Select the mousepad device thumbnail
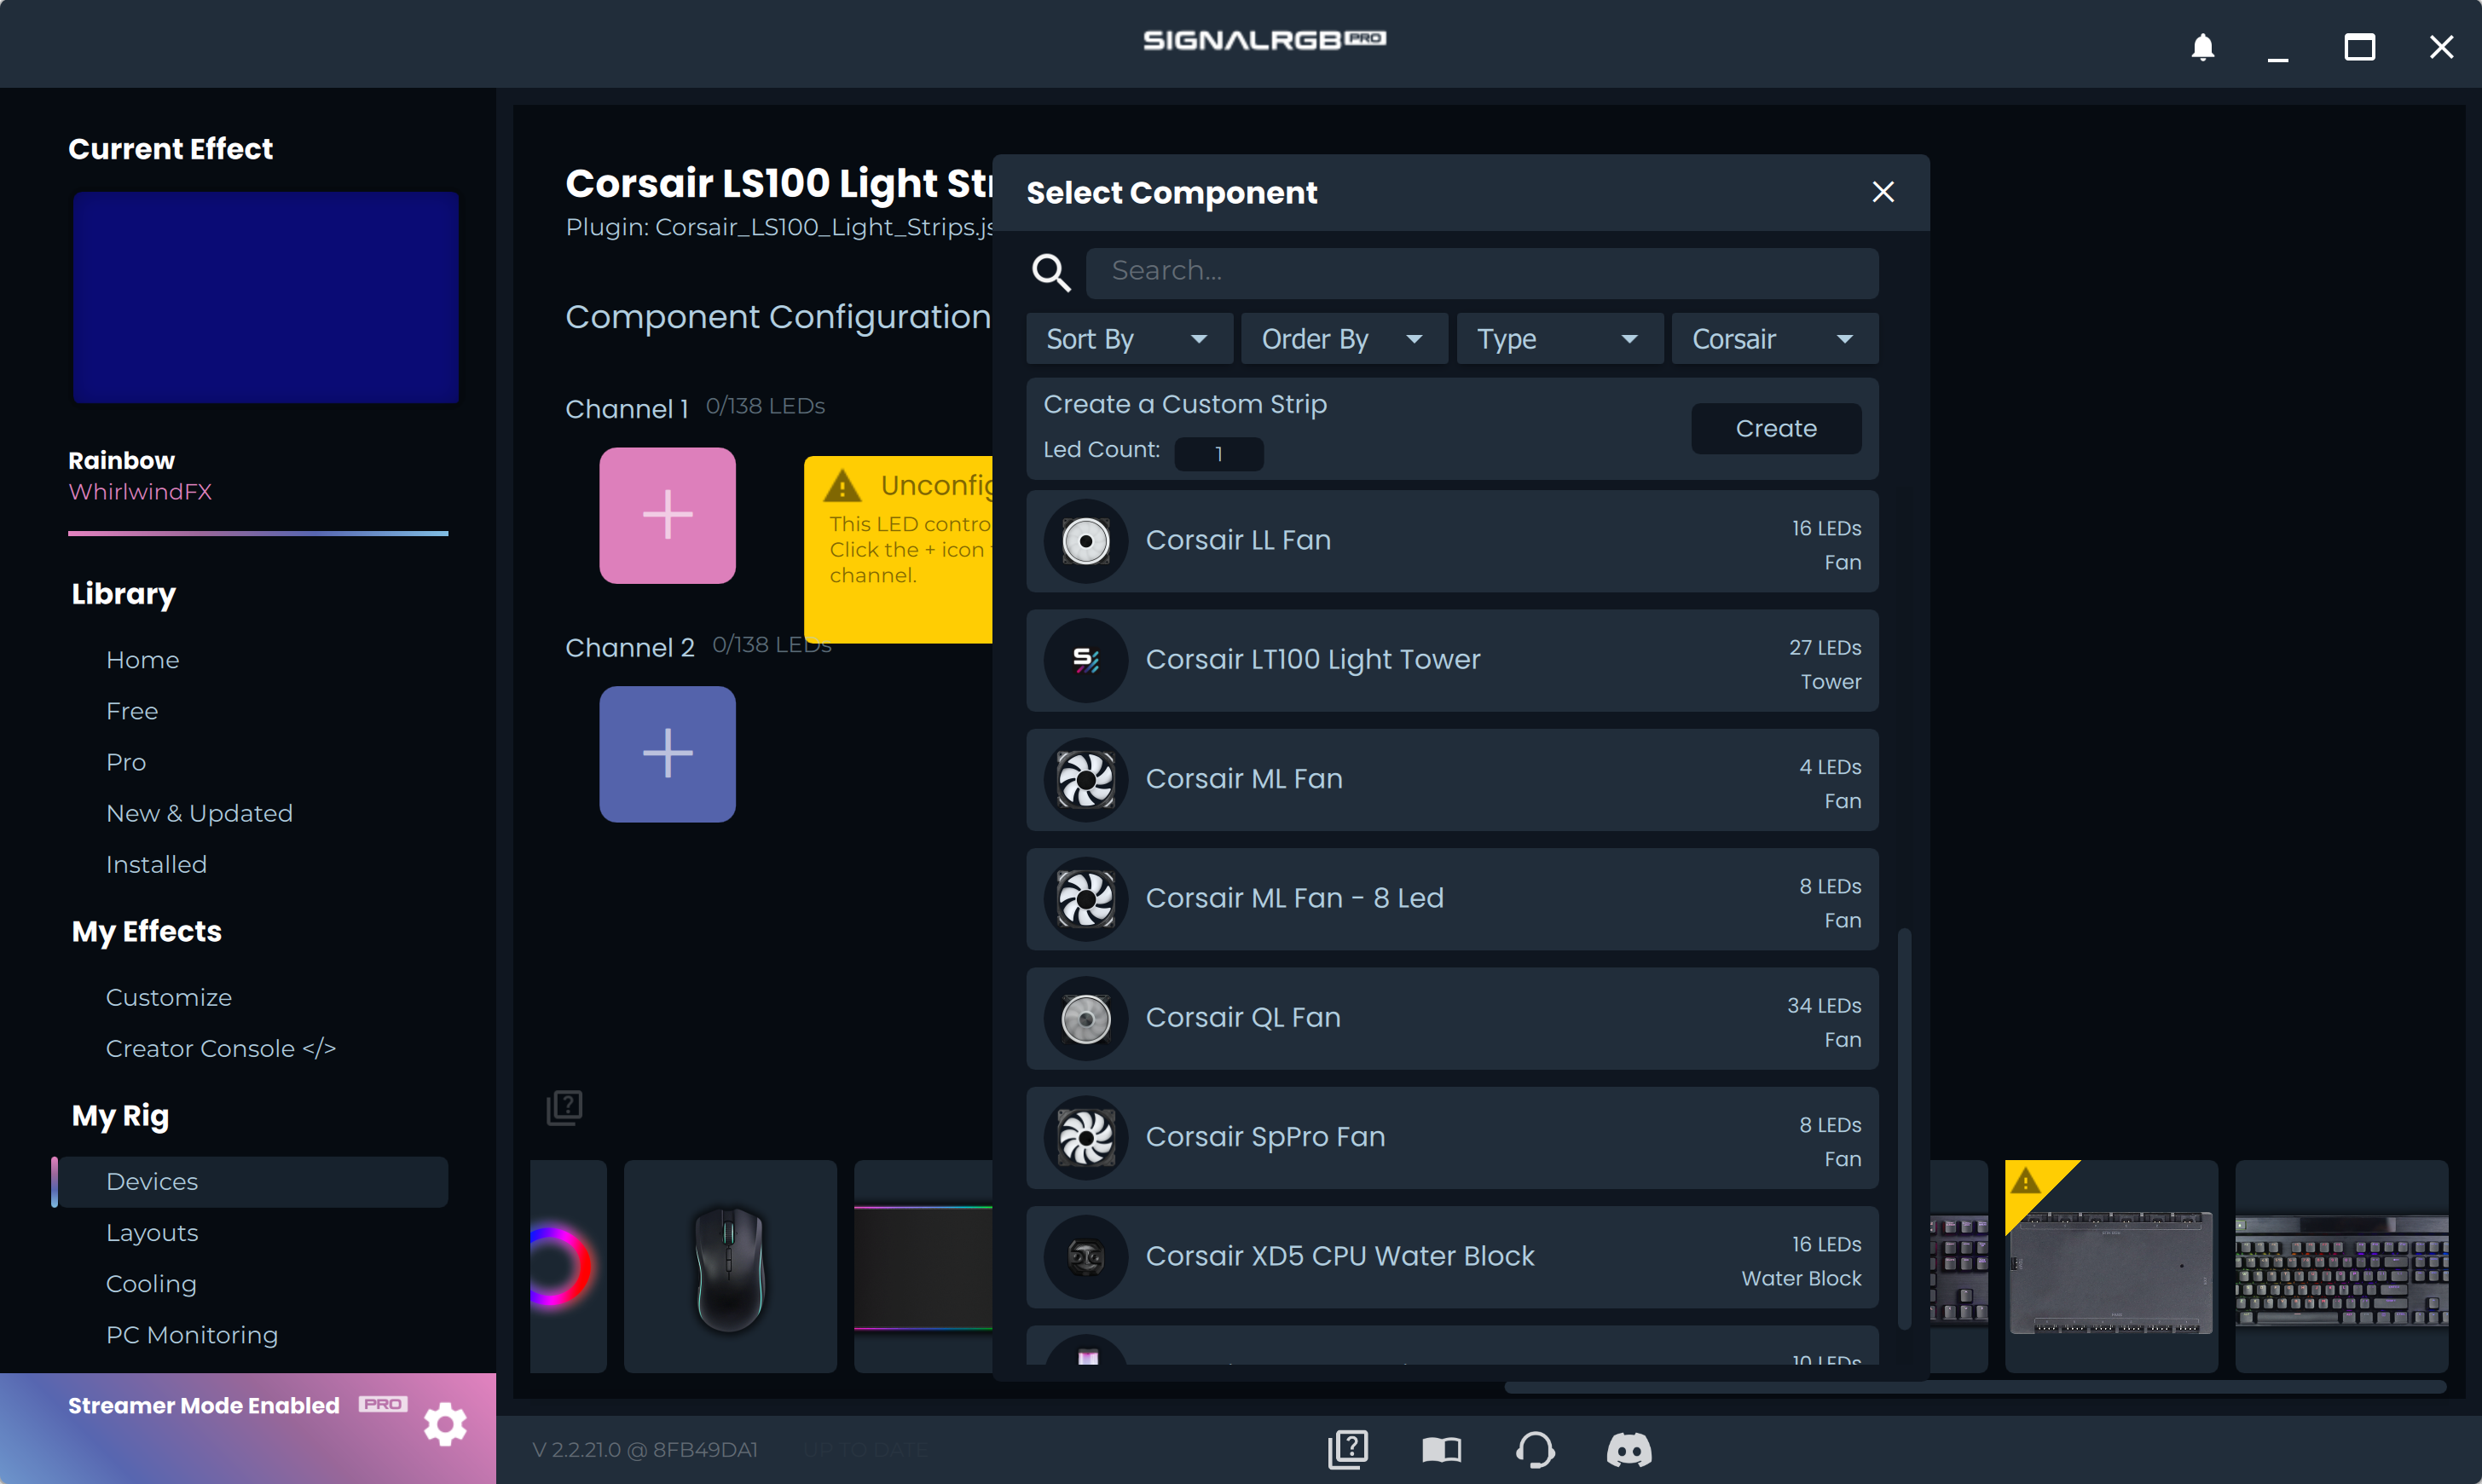 click(923, 1266)
